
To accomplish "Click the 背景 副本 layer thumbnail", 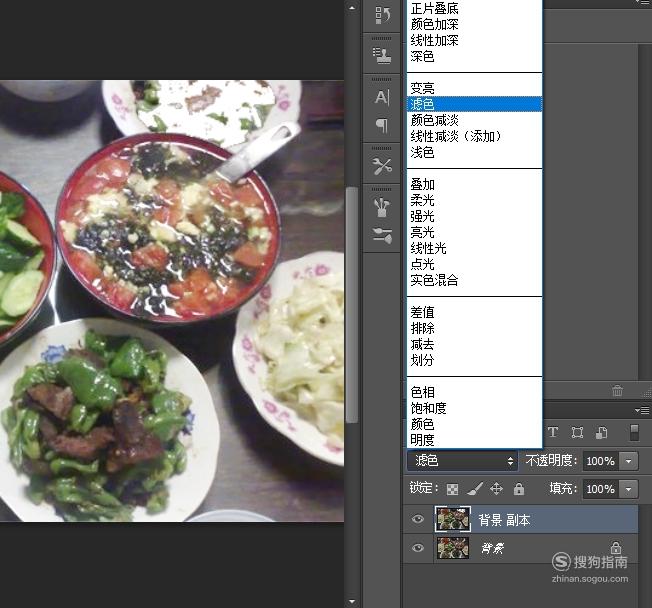I will (x=453, y=519).
